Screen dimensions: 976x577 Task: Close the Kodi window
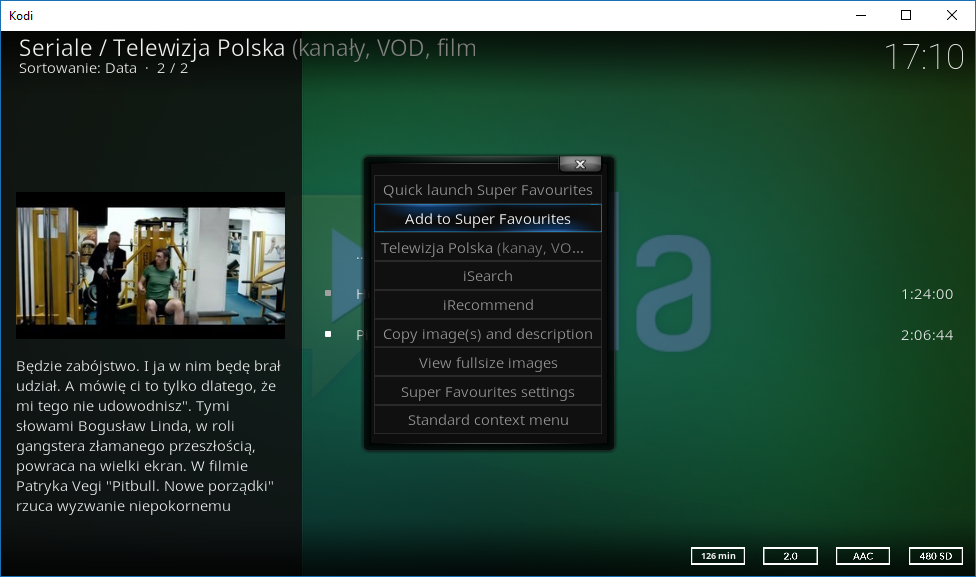tap(952, 16)
